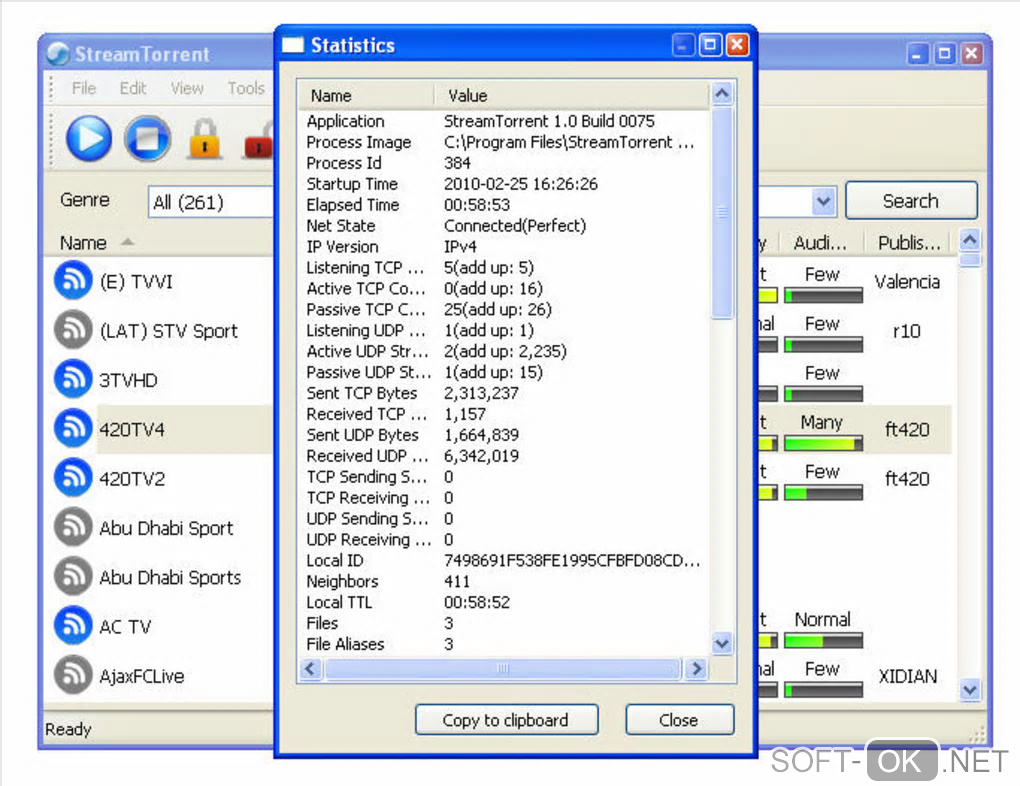Screen dimensions: 1020x786
Task: Select the Local TTL row
Action: (504, 602)
